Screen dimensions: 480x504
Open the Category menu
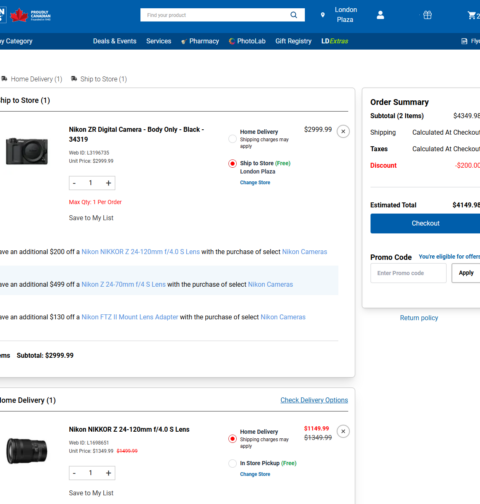16,41
